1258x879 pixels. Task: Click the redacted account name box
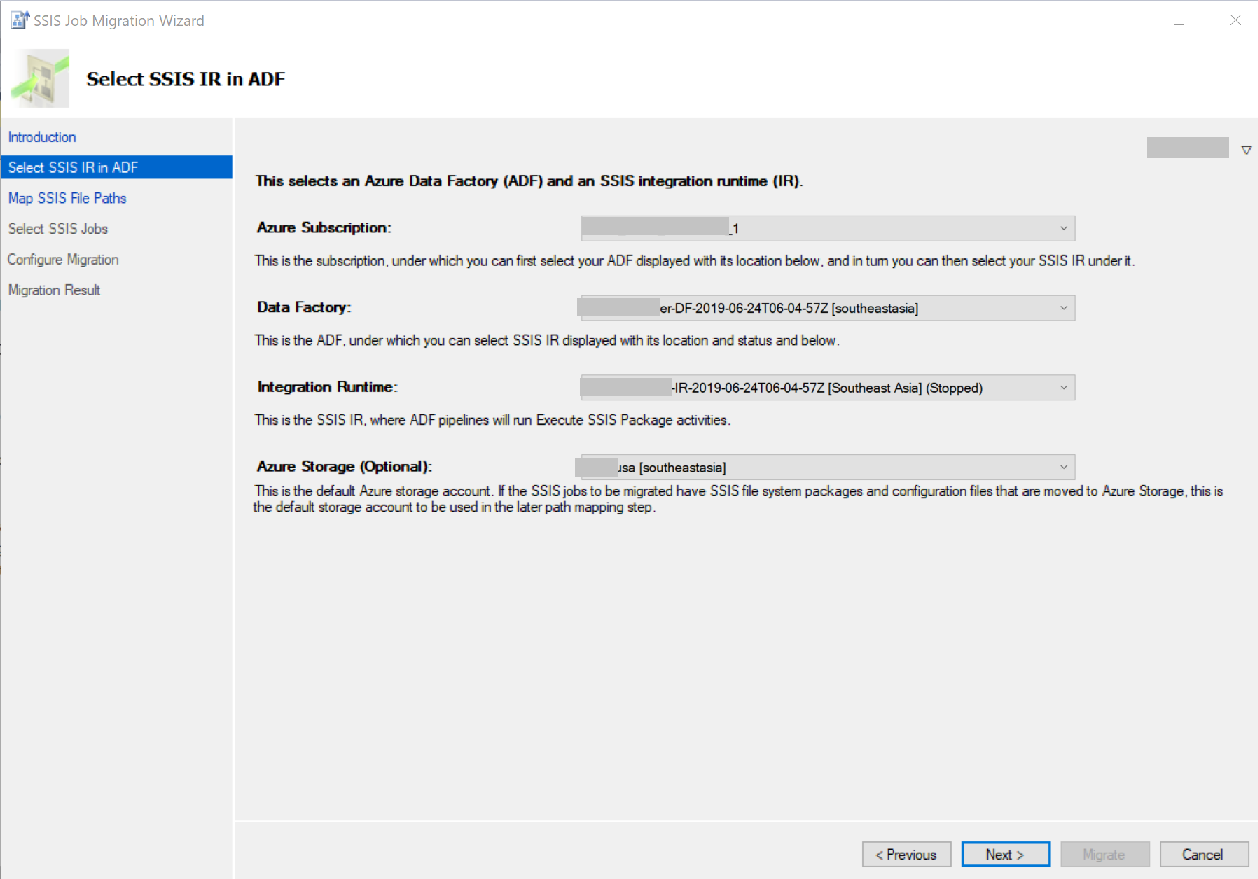click(1187, 148)
